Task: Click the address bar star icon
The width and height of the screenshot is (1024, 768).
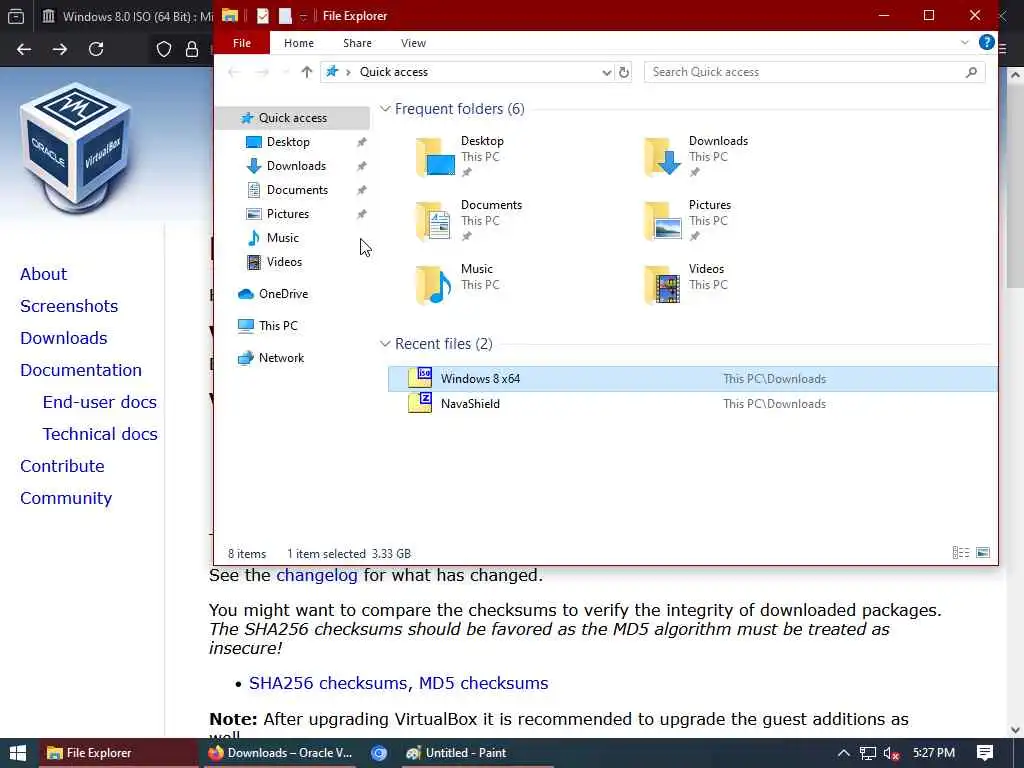Action: (332, 72)
